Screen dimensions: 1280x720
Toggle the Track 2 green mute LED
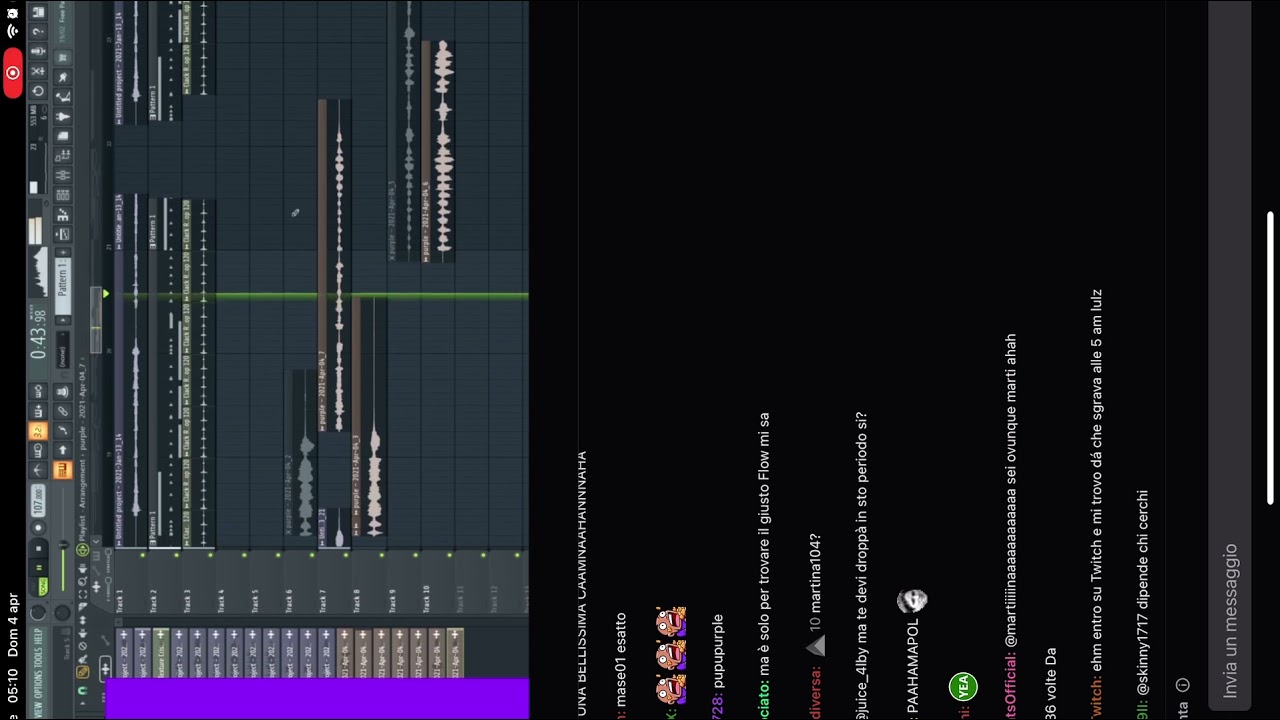(x=176, y=555)
